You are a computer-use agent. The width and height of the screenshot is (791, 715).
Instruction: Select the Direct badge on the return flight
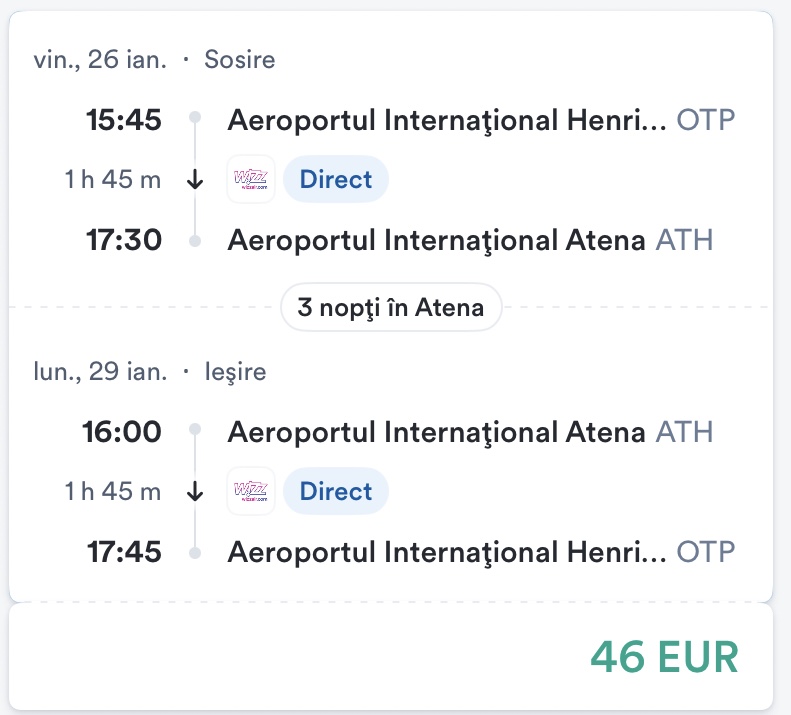(x=335, y=491)
